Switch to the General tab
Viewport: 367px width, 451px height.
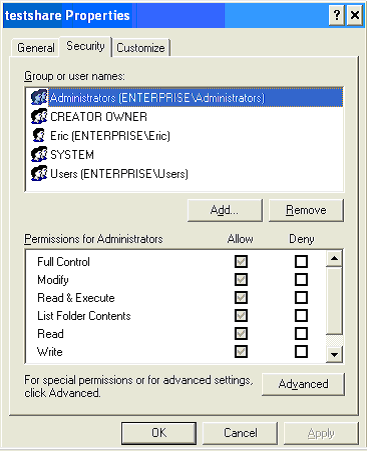coord(36,48)
